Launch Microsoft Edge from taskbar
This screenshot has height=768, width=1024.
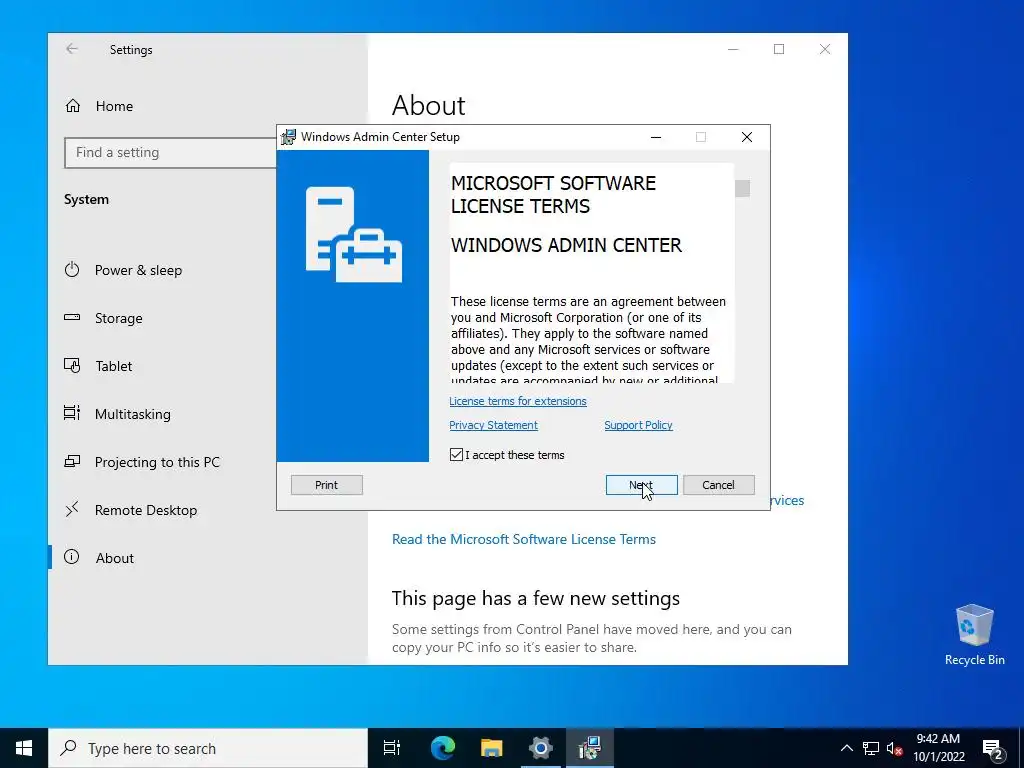pyautogui.click(x=442, y=748)
